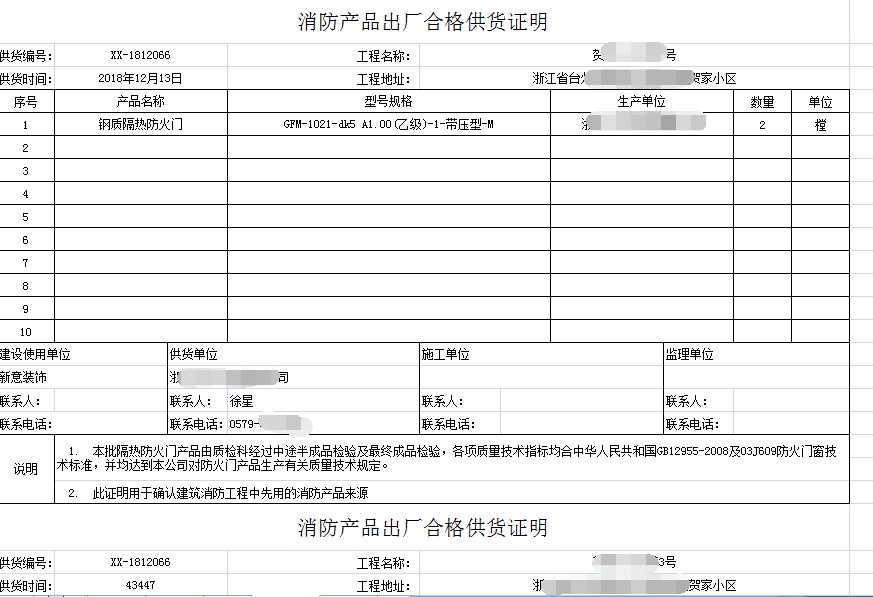The height and width of the screenshot is (597, 873).
Task: Select the product cell 钢质隔热防火门
Action: pos(140,125)
